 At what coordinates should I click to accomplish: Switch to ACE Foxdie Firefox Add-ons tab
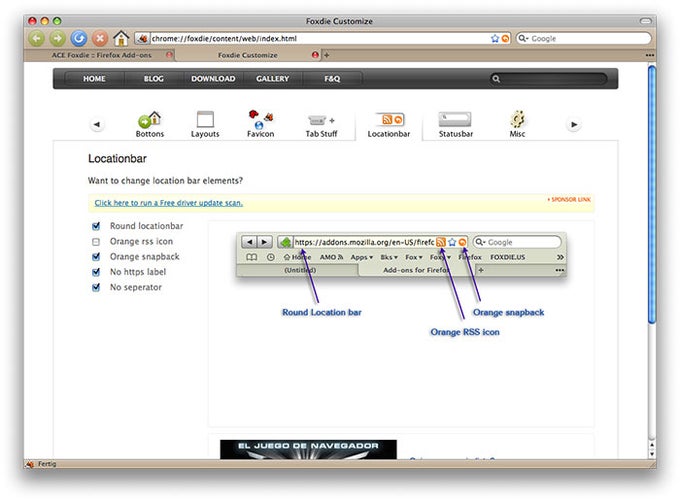coord(101,55)
